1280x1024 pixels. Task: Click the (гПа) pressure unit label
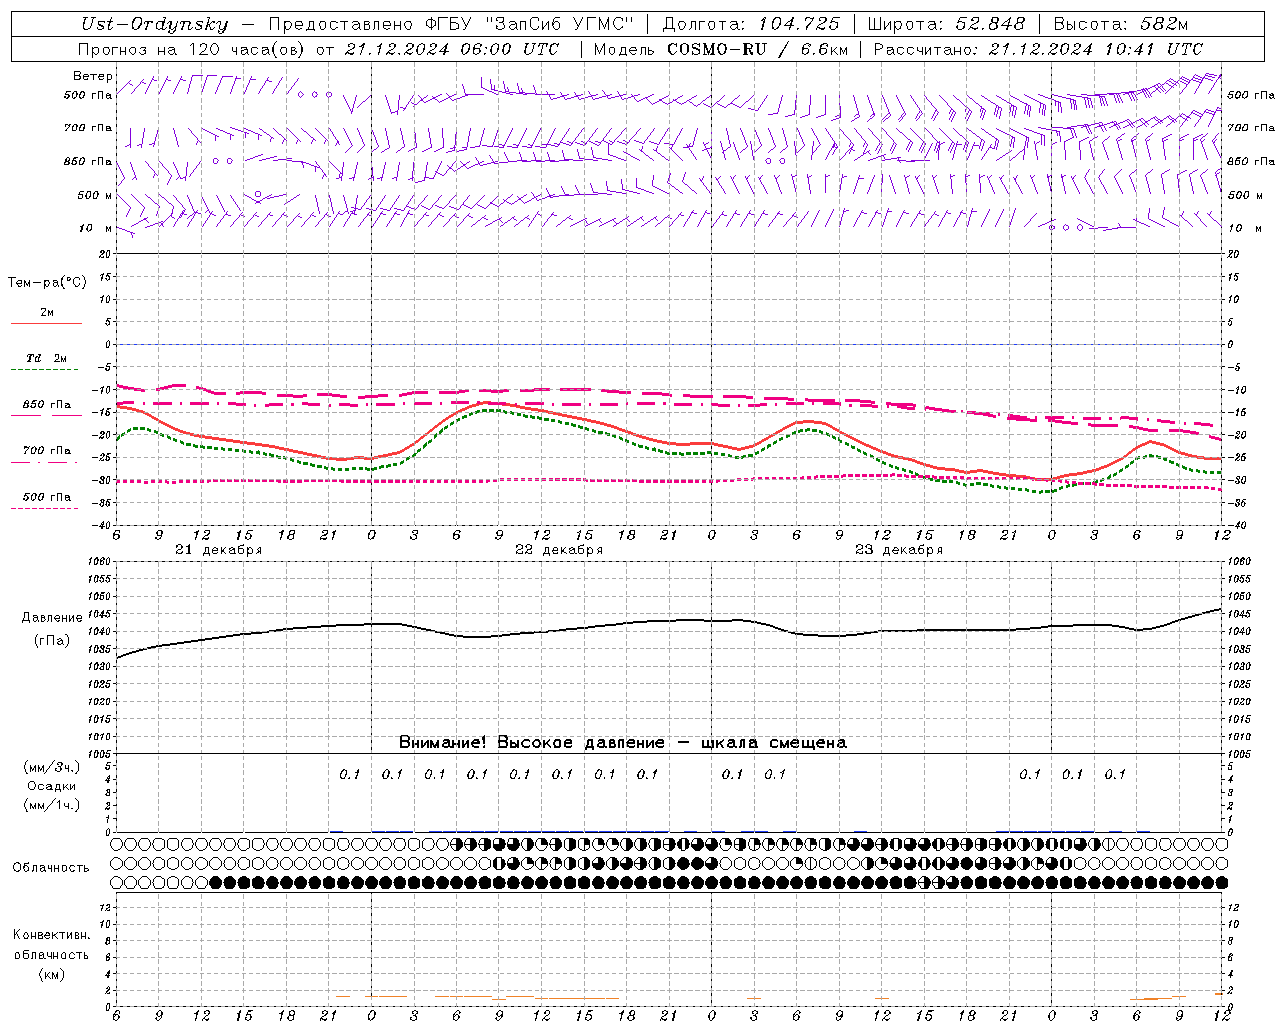click(x=51, y=640)
